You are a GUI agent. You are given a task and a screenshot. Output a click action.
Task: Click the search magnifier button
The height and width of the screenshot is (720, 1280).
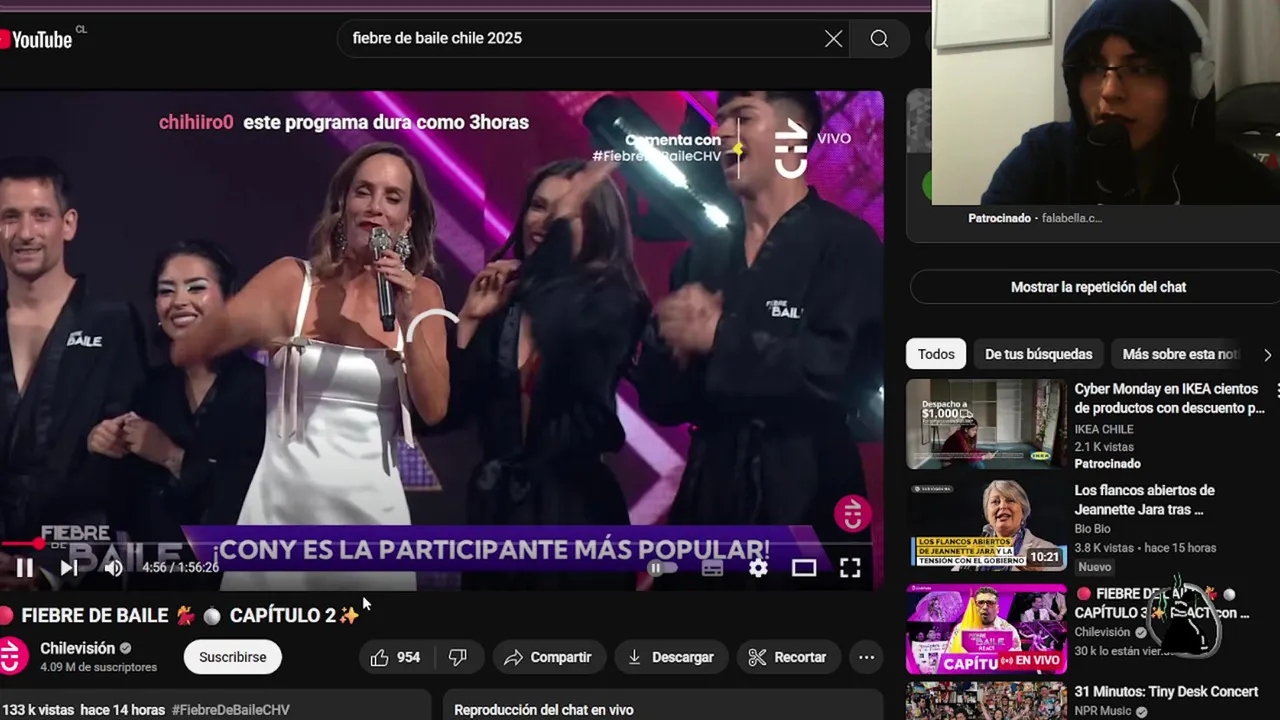(x=879, y=39)
